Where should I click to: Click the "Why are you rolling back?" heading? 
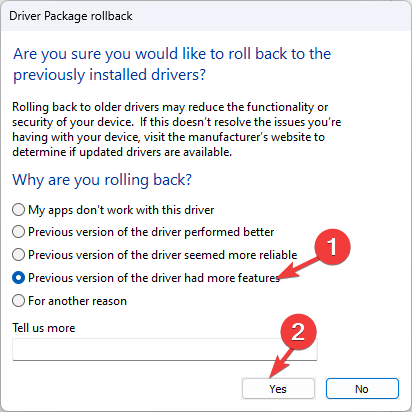coord(102,180)
